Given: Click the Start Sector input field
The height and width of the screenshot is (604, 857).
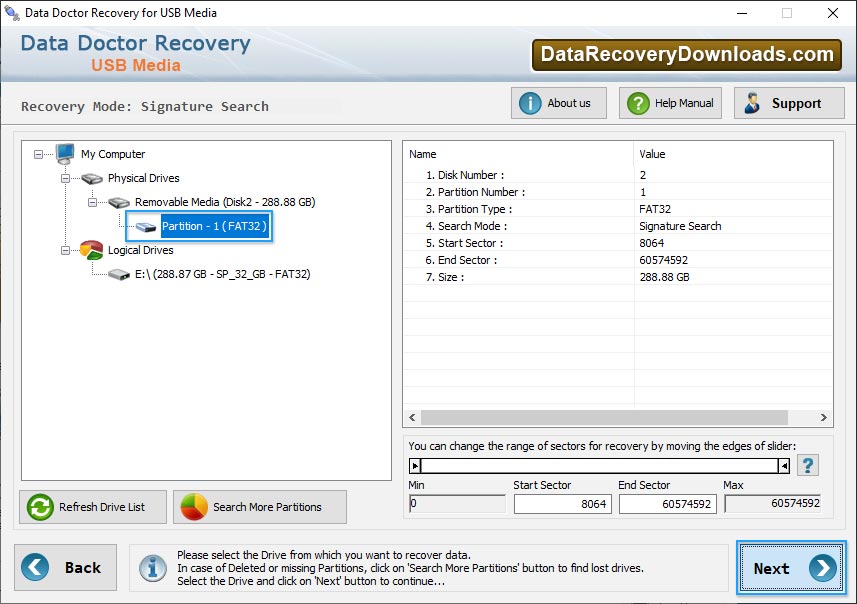Looking at the screenshot, I should tap(562, 504).
